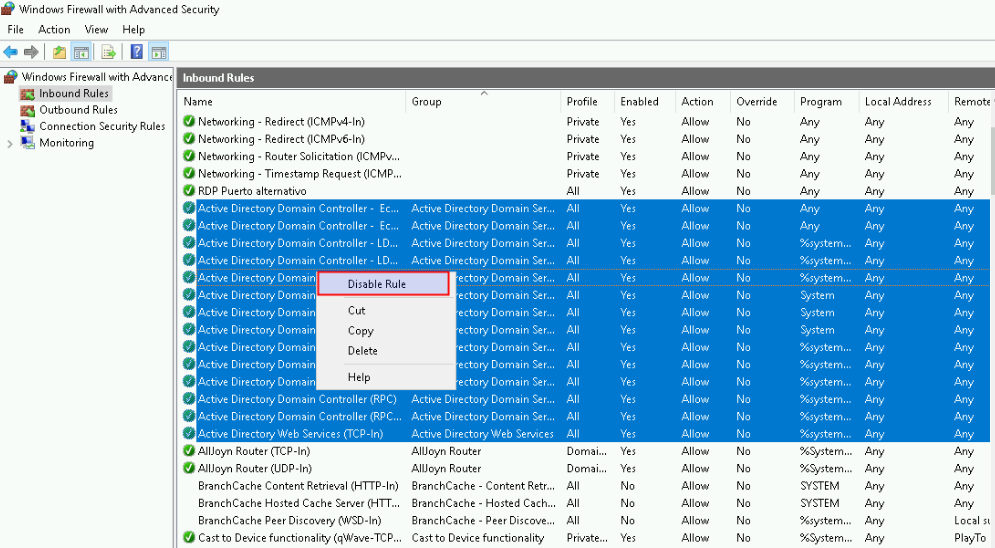The height and width of the screenshot is (548, 995).
Task: Select Connection Security Rules in the tree
Action: tap(102, 126)
